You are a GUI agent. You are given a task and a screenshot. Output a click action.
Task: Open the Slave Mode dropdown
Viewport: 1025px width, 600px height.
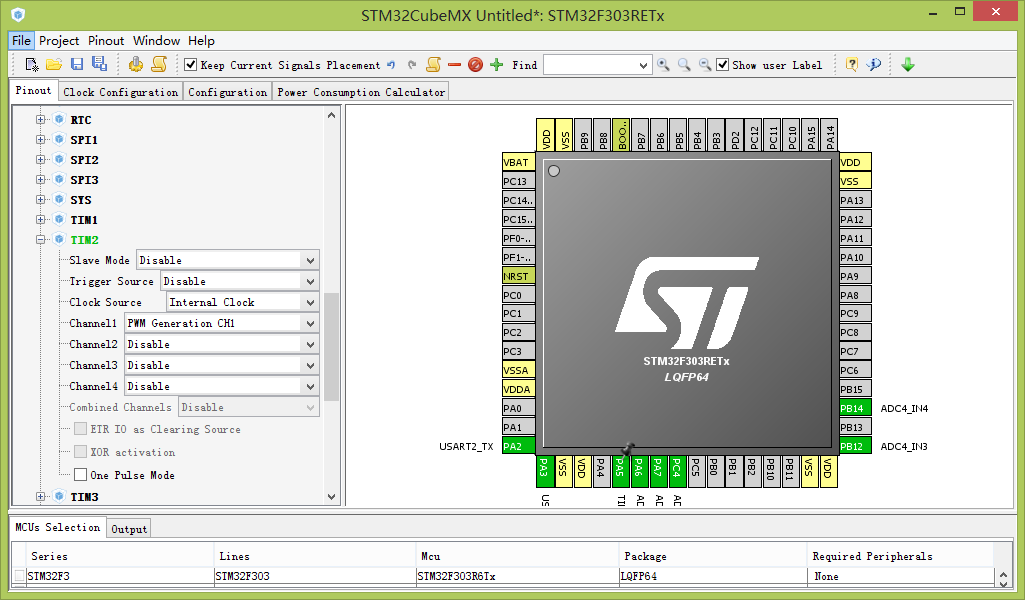pos(311,260)
